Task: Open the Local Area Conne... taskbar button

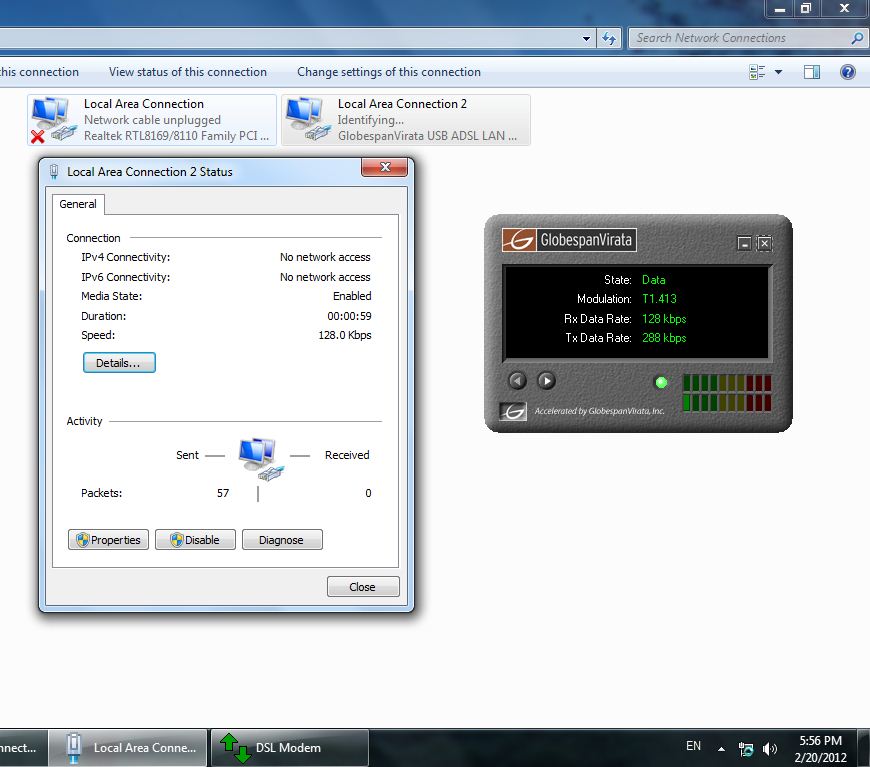Action: 128,748
